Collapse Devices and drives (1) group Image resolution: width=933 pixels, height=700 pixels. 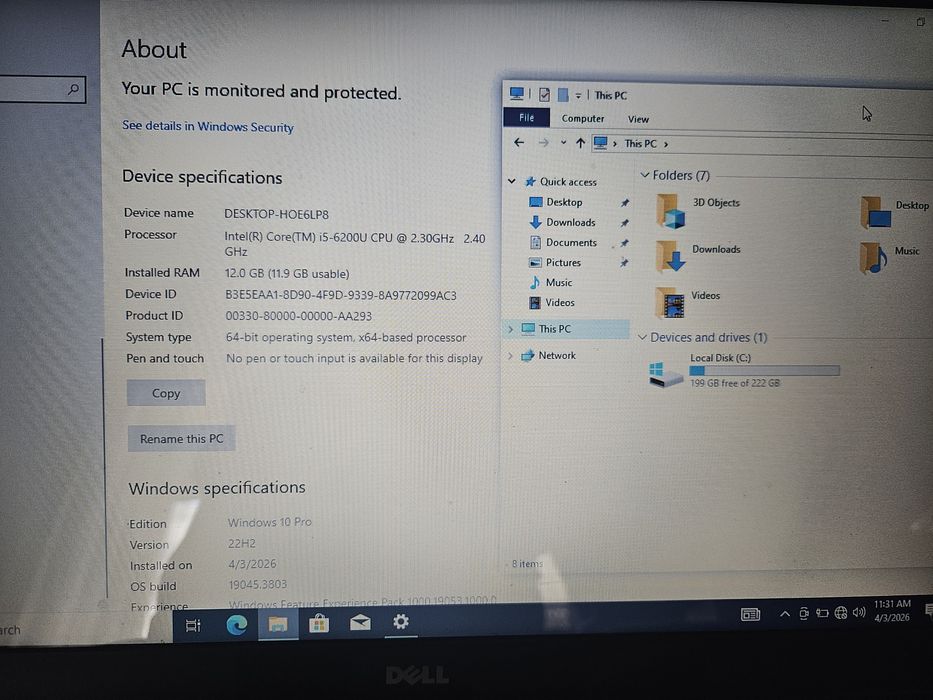pos(642,337)
